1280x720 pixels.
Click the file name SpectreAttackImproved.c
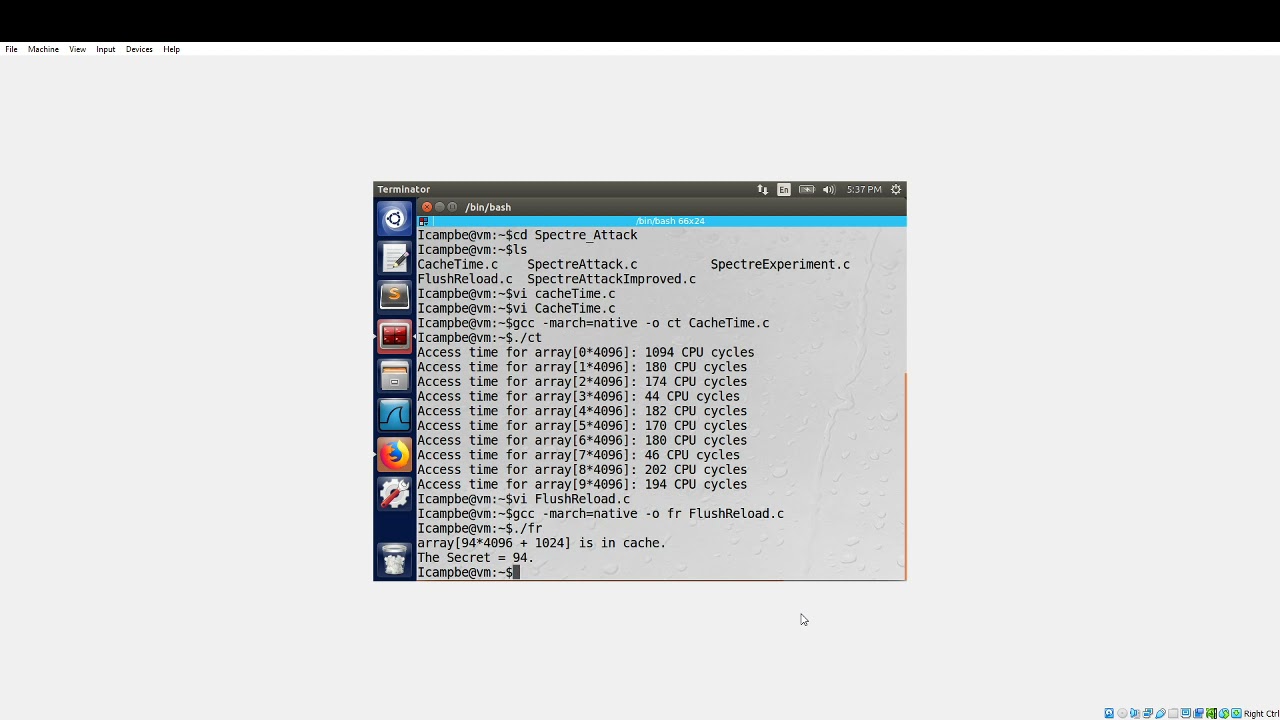pos(611,279)
